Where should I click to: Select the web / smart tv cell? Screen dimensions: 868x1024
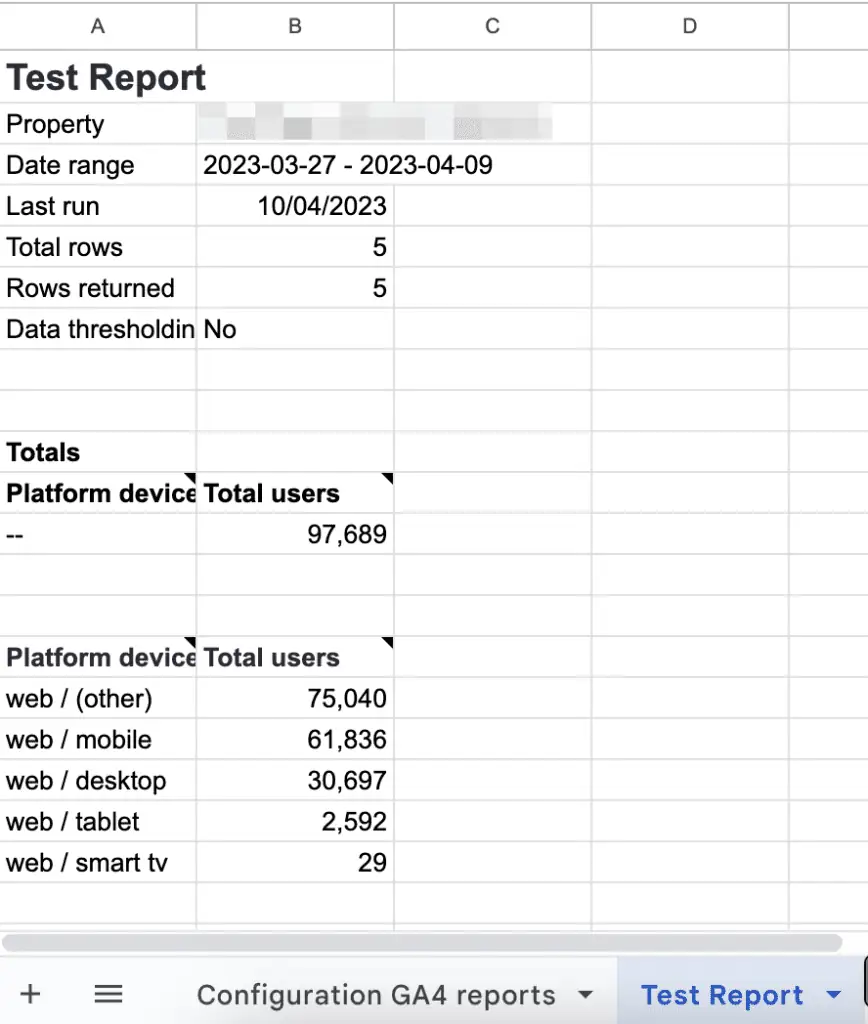click(97, 862)
